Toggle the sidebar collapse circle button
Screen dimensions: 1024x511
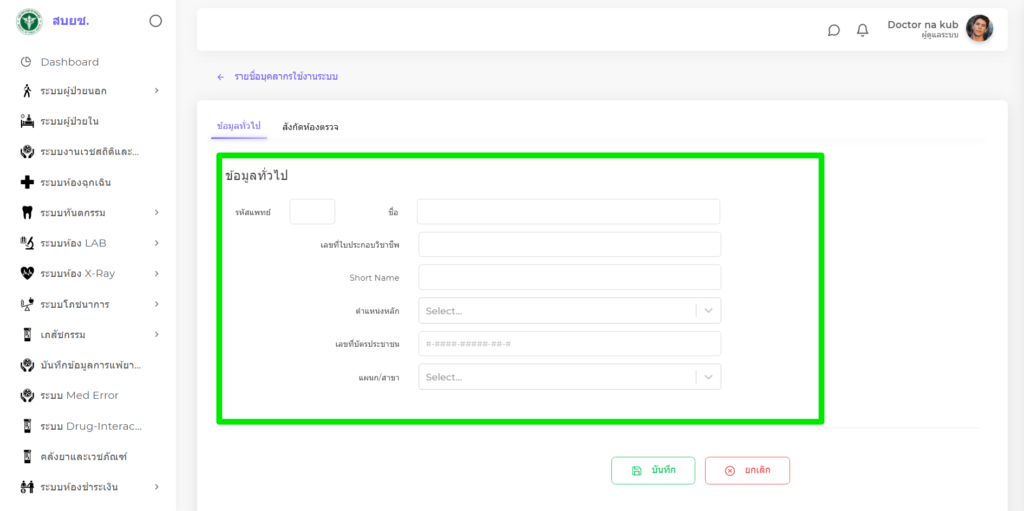coord(155,21)
